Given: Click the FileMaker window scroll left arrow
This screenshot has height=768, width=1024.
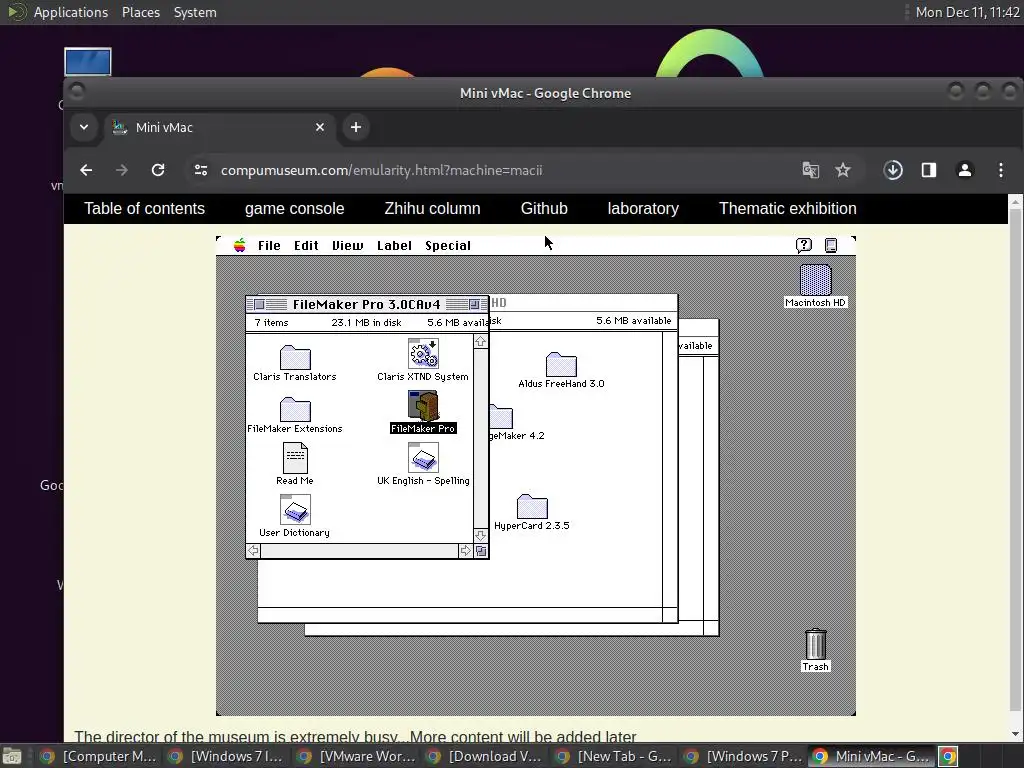Looking at the screenshot, I should (x=253, y=551).
